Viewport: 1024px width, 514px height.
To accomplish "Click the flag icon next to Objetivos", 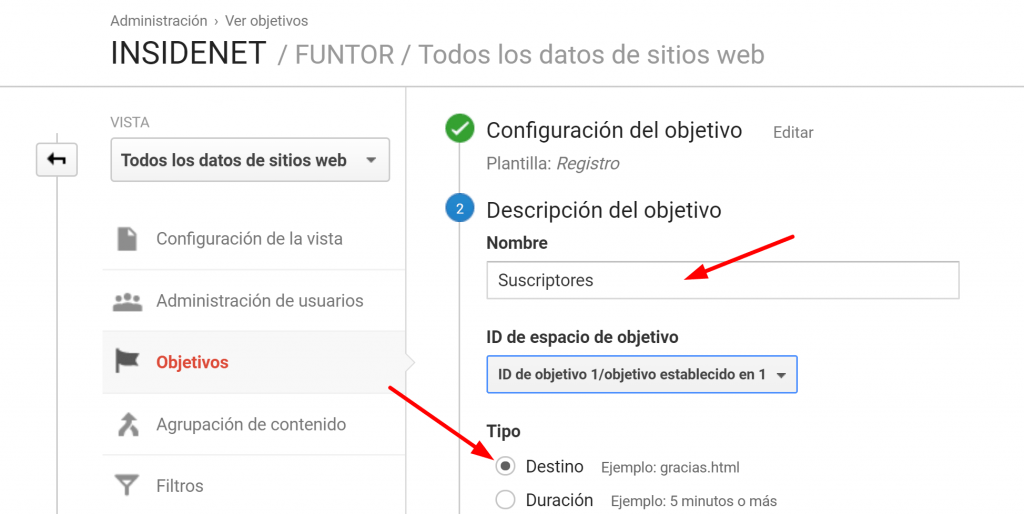I will tap(127, 362).
